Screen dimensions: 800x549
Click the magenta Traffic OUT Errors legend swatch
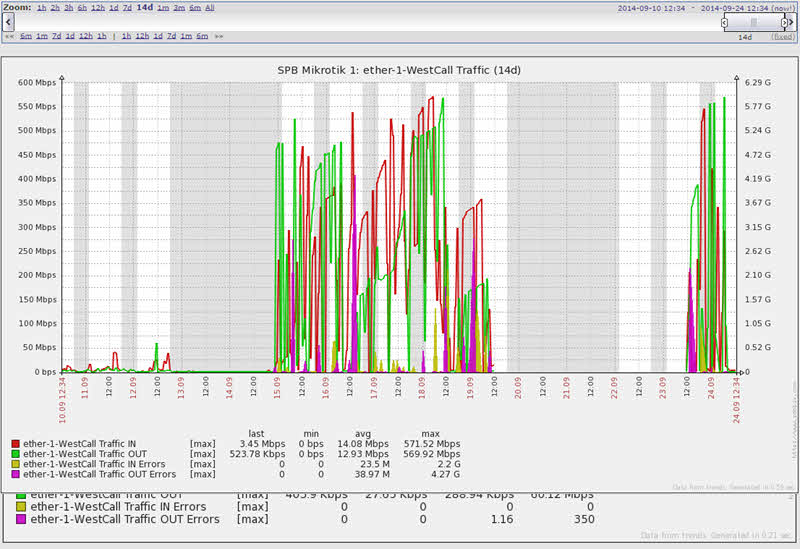point(16,474)
